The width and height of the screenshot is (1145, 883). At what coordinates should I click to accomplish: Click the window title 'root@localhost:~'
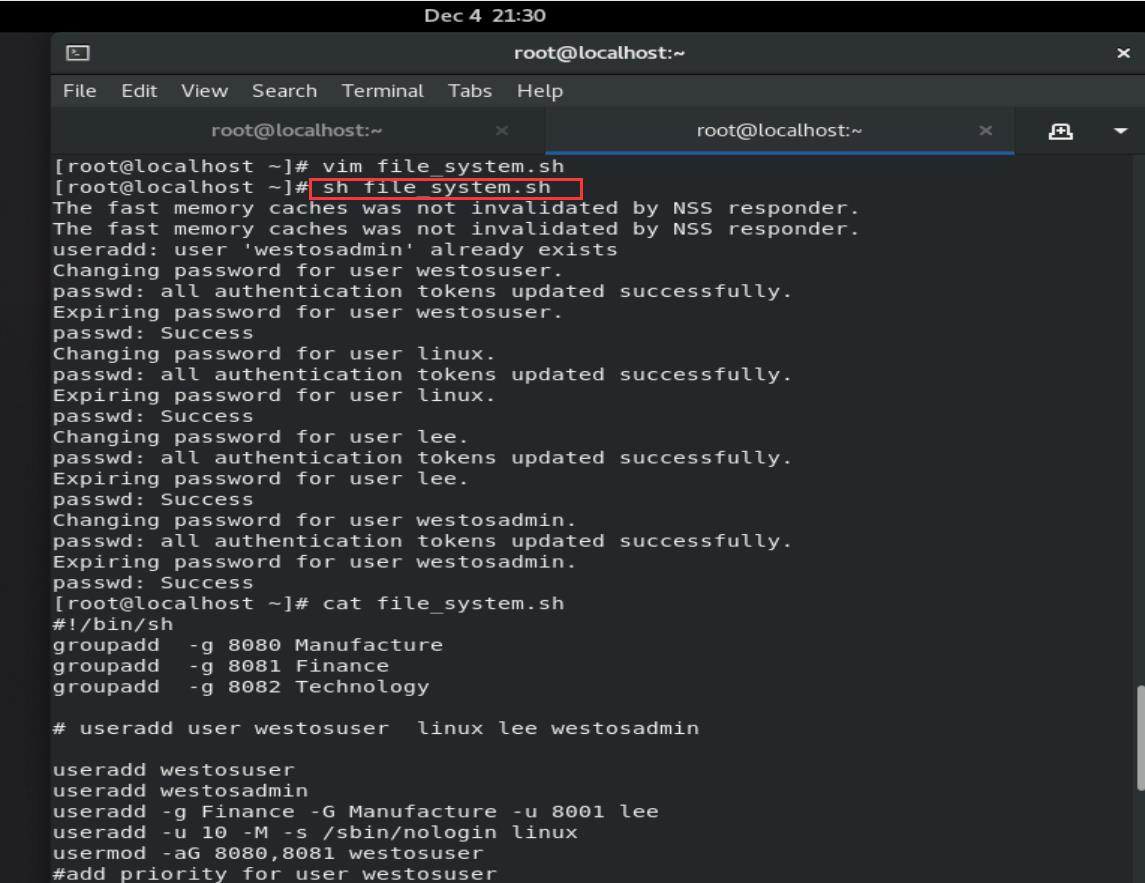[599, 53]
